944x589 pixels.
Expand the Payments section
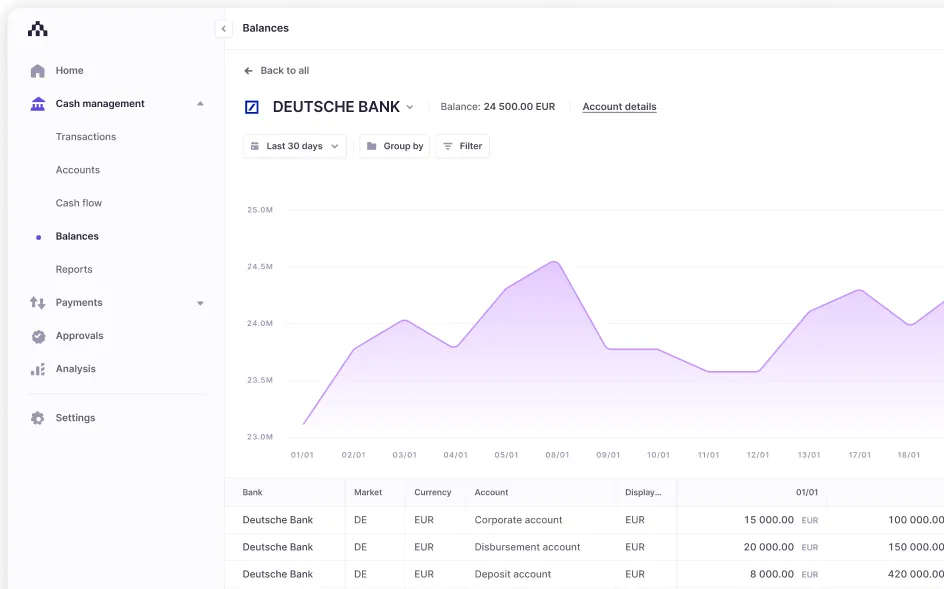(x=200, y=302)
